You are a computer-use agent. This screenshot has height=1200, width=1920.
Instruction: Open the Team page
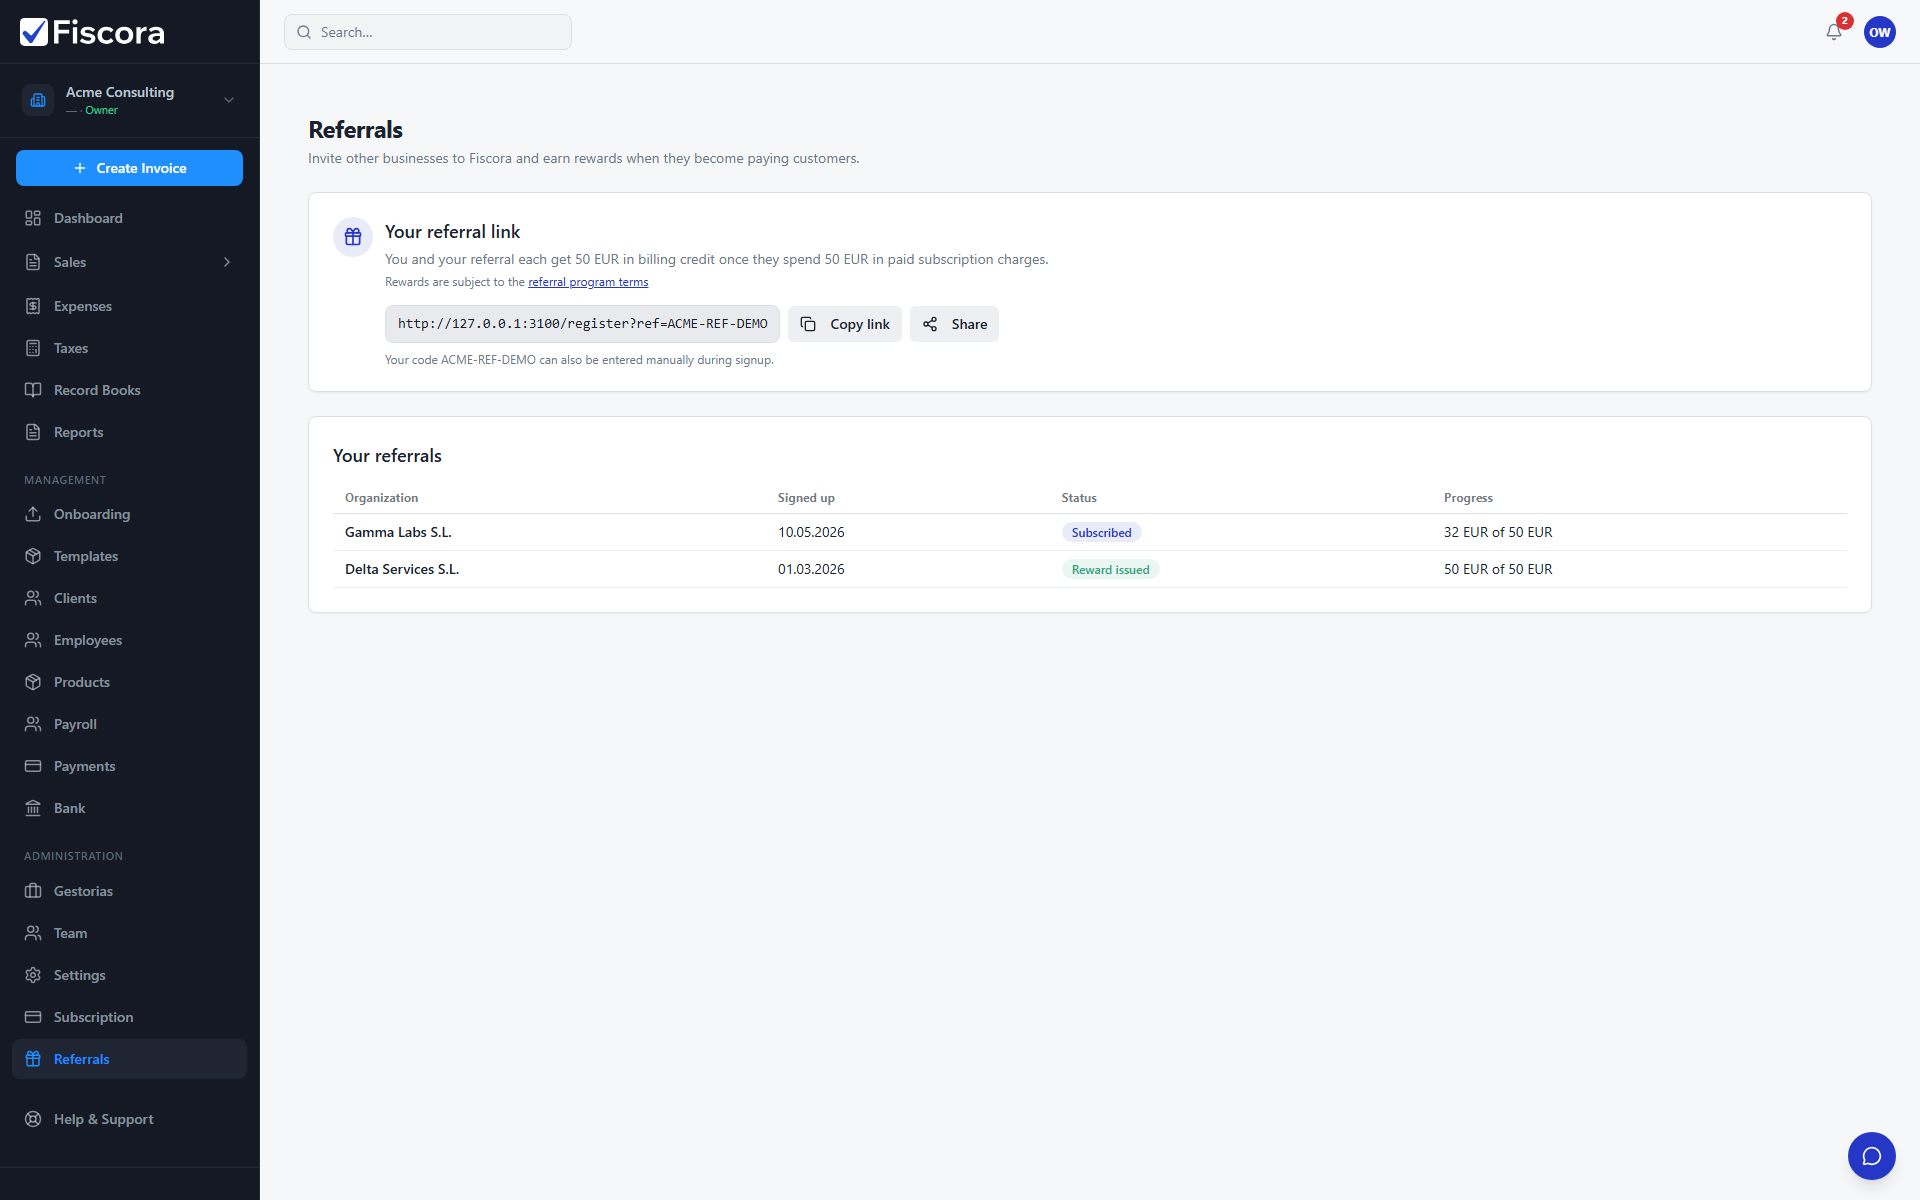(129, 933)
